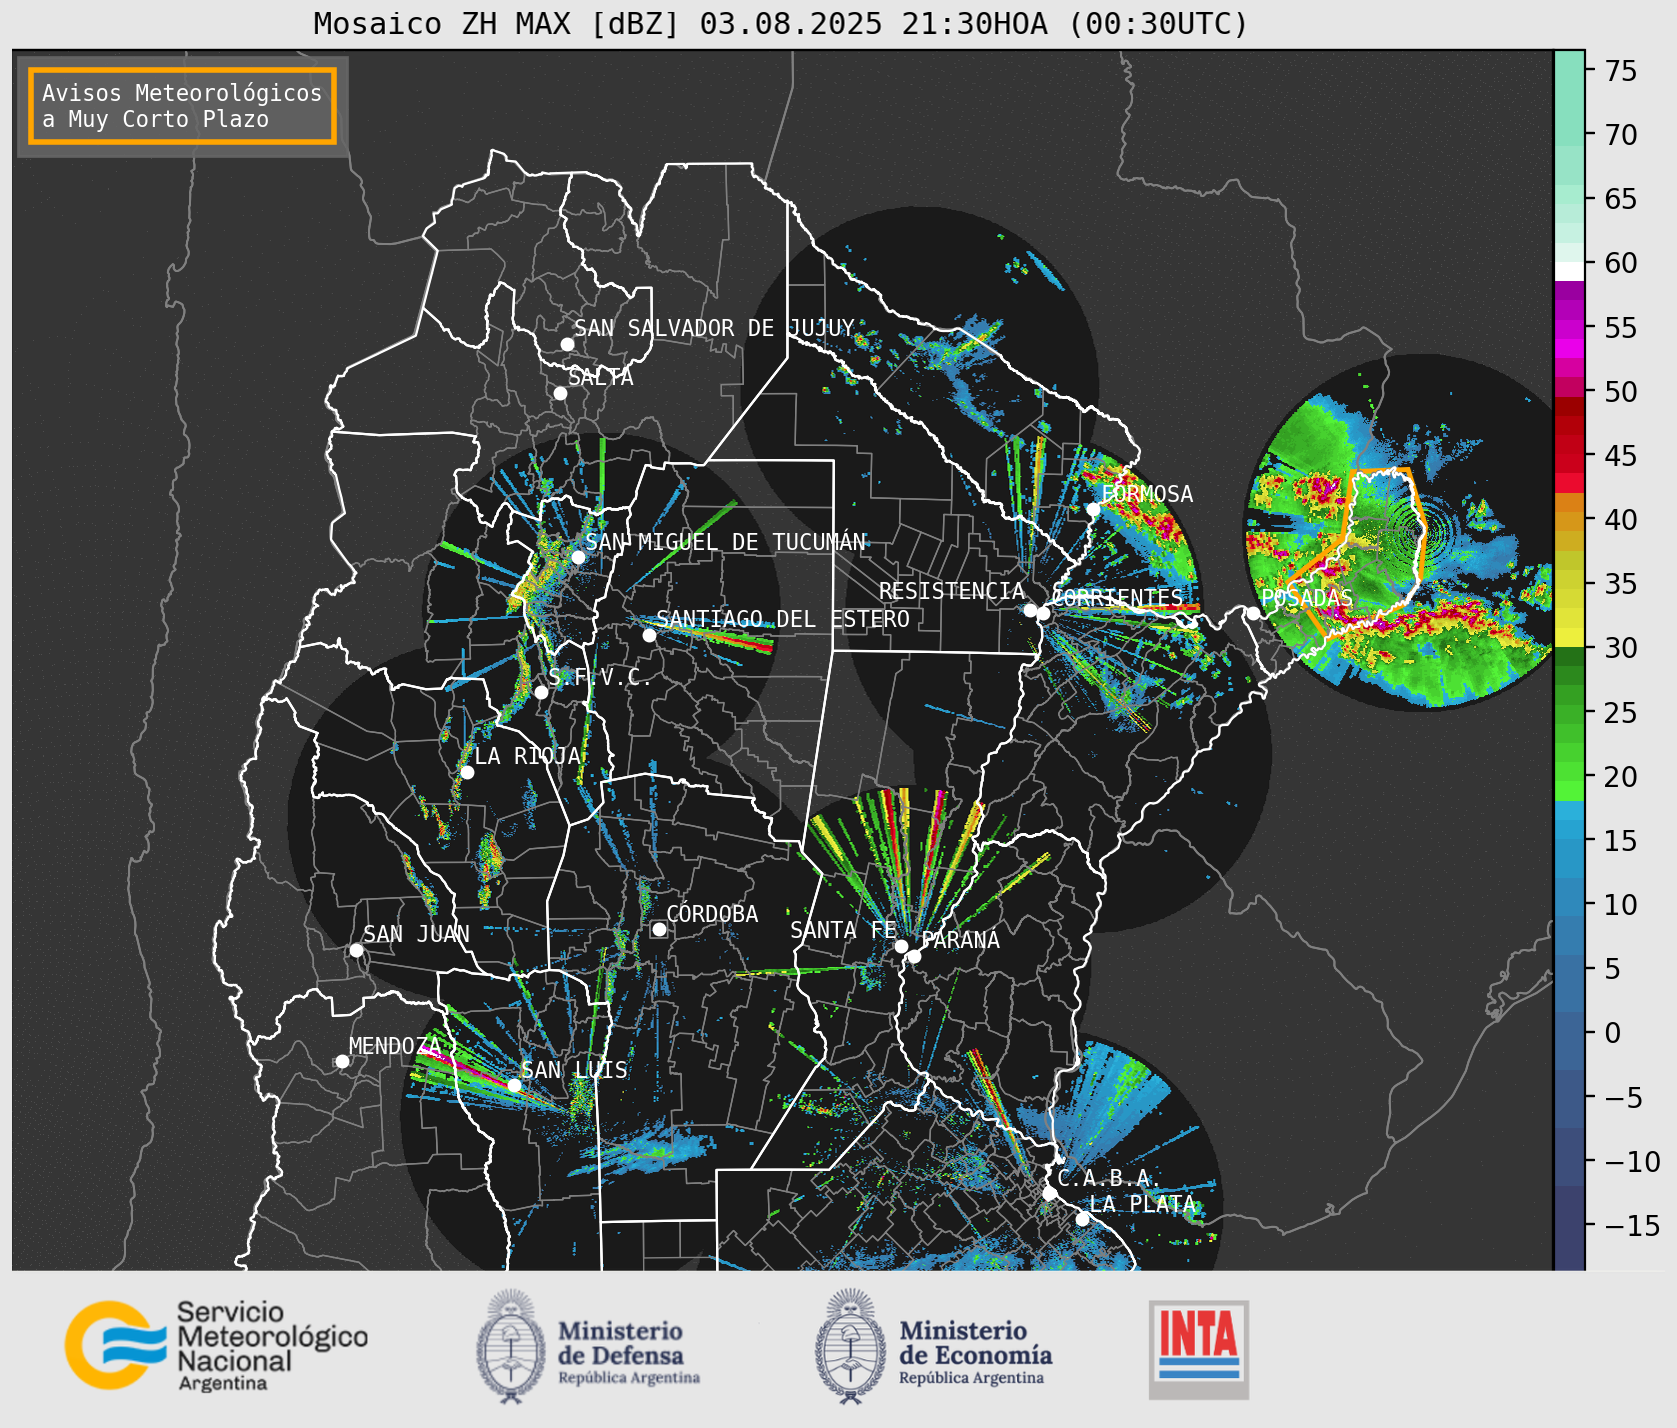Click the CÓRDOBA city label
The image size is (1677, 1428).
712,914
